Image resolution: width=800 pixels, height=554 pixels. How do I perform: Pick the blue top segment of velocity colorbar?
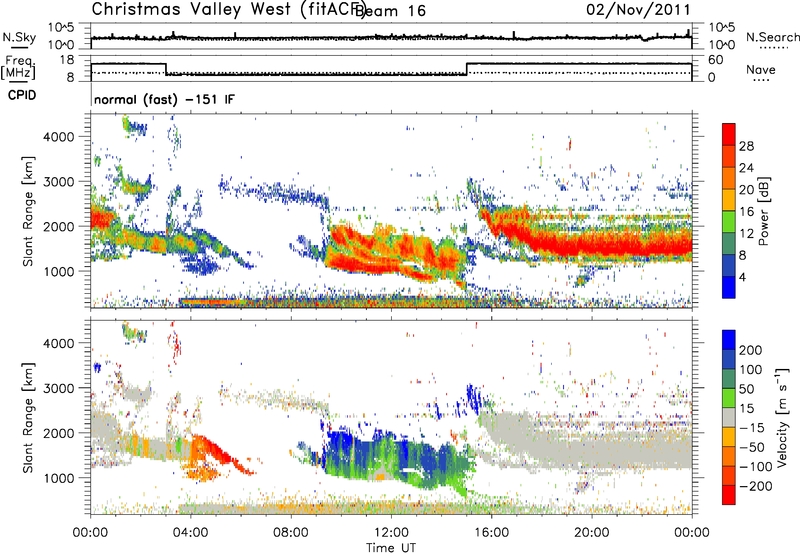(x=729, y=340)
